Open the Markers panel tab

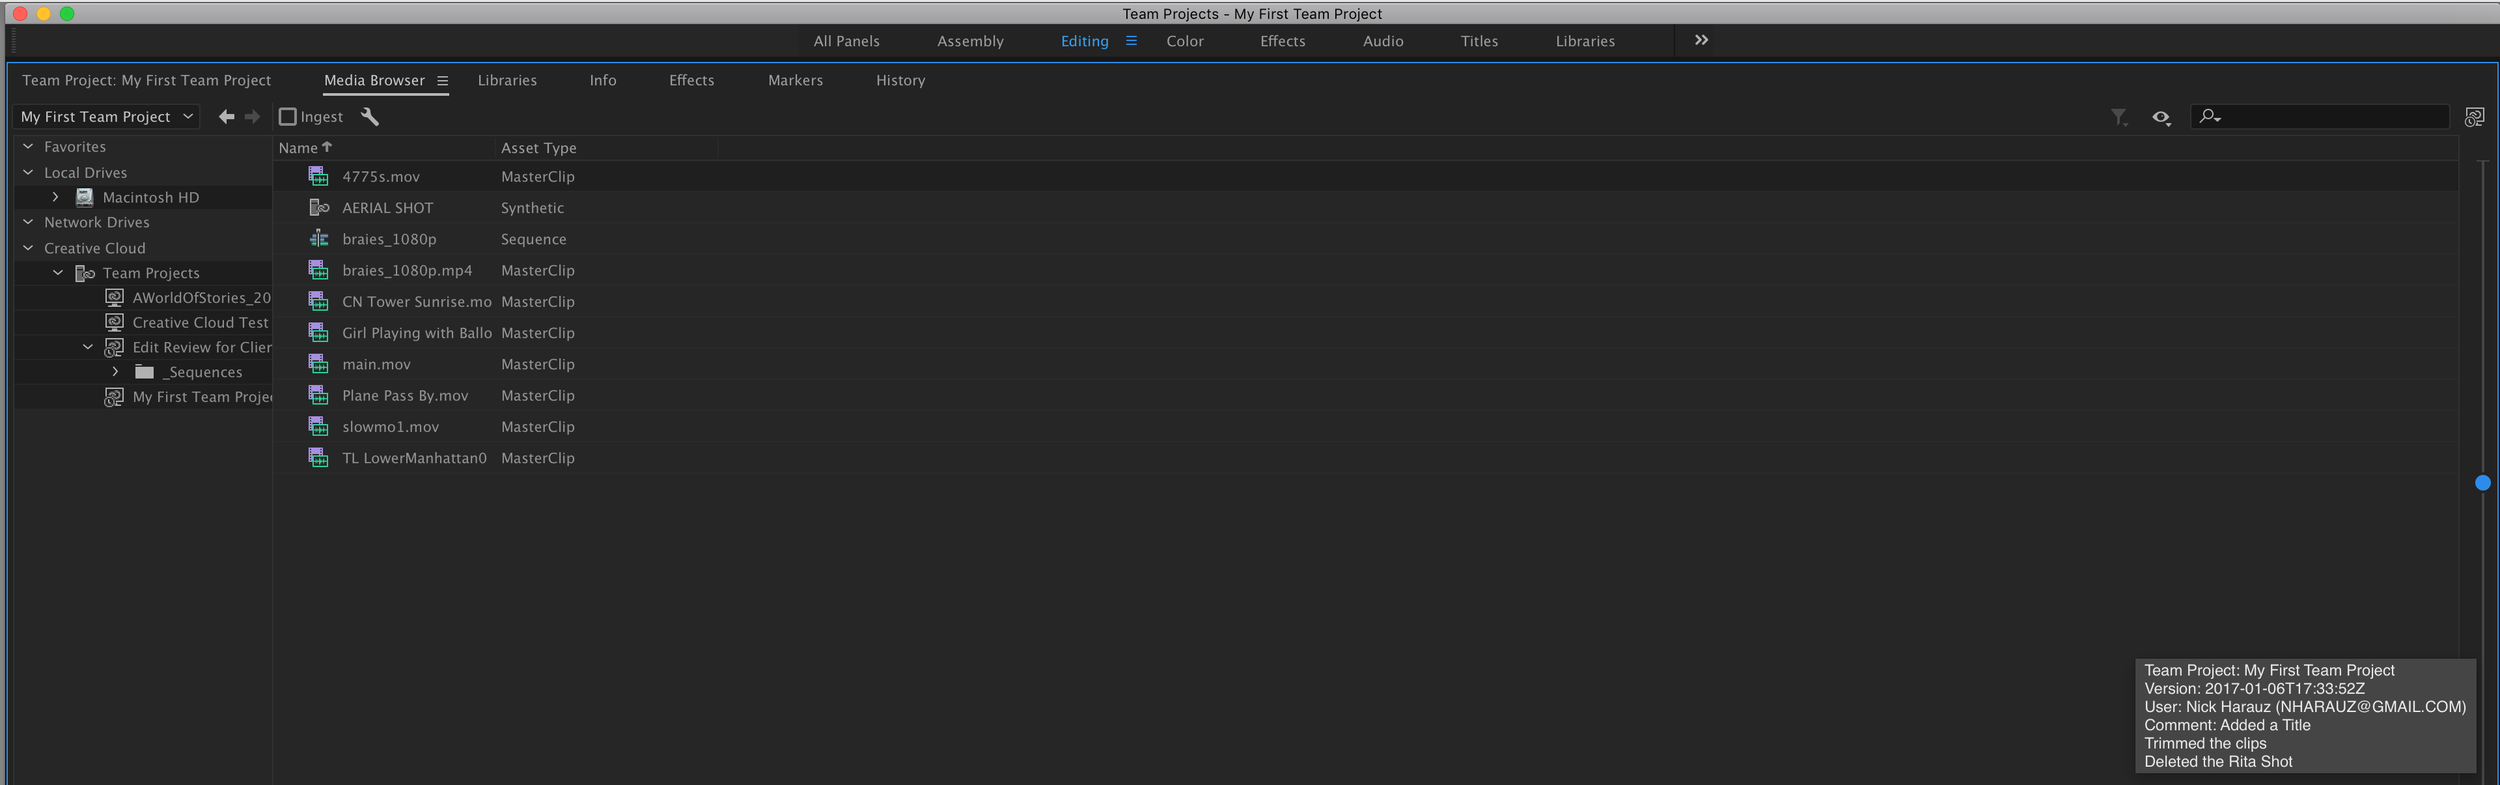795,80
